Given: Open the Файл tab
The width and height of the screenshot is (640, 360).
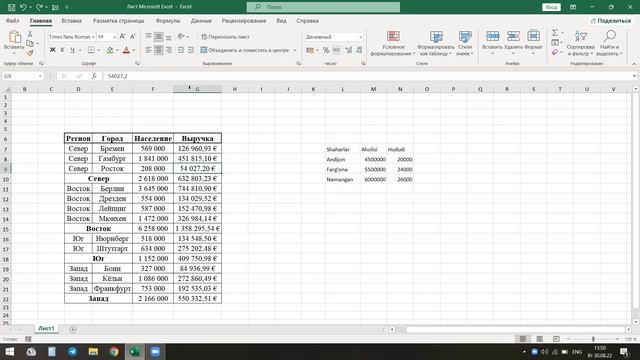Looking at the screenshot, I should [13, 20].
